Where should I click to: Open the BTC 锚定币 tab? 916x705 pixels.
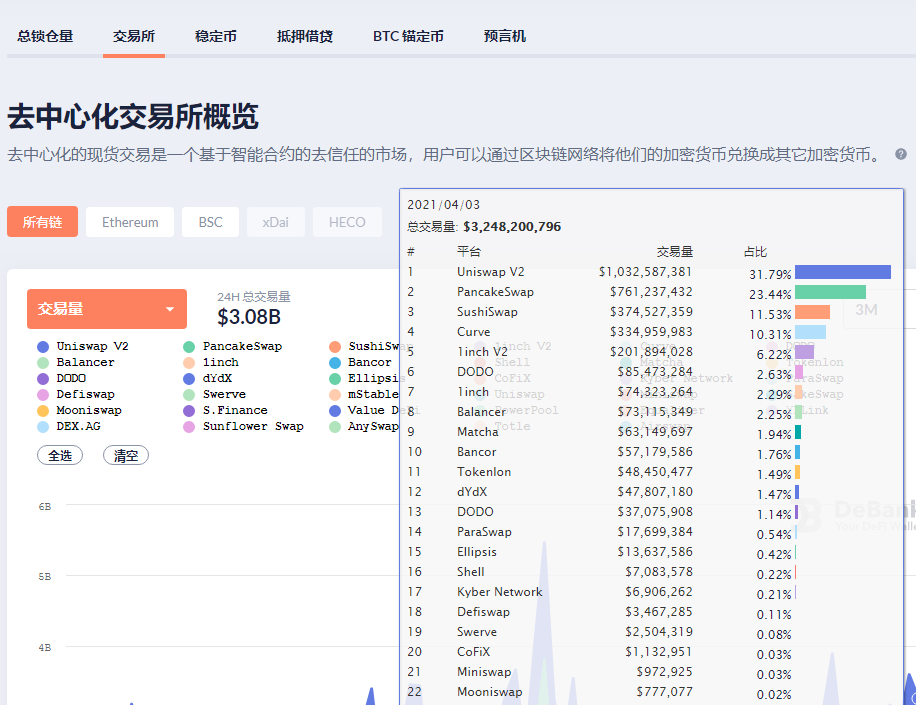tap(408, 36)
